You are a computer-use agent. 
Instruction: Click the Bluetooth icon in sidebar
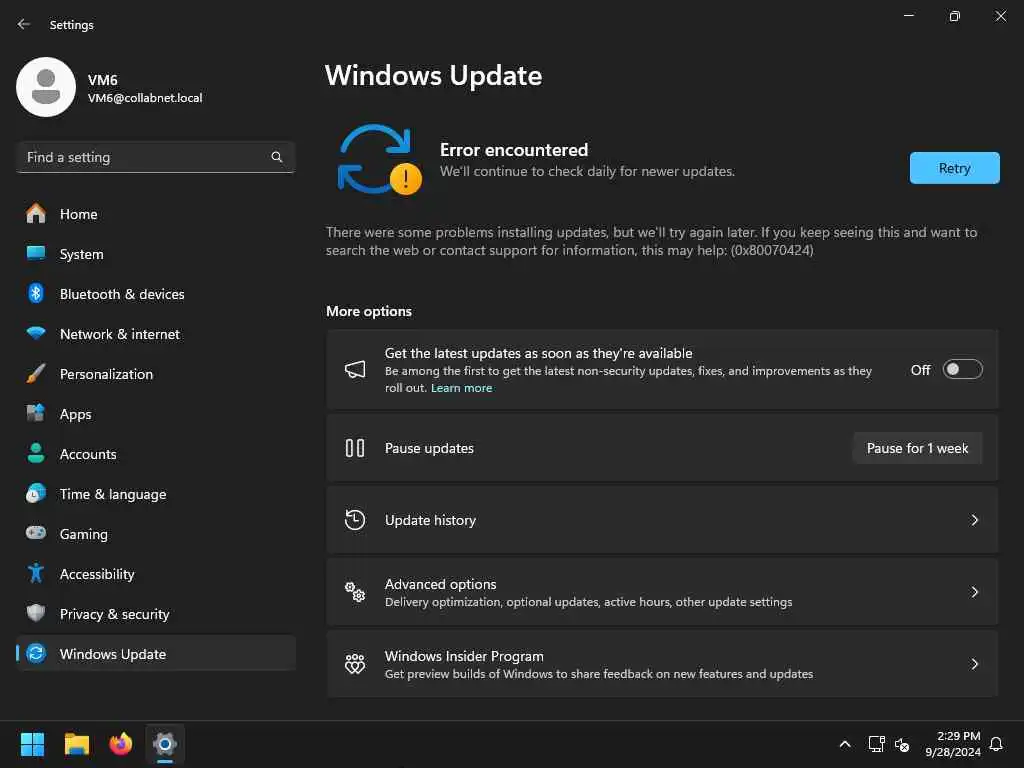point(36,293)
